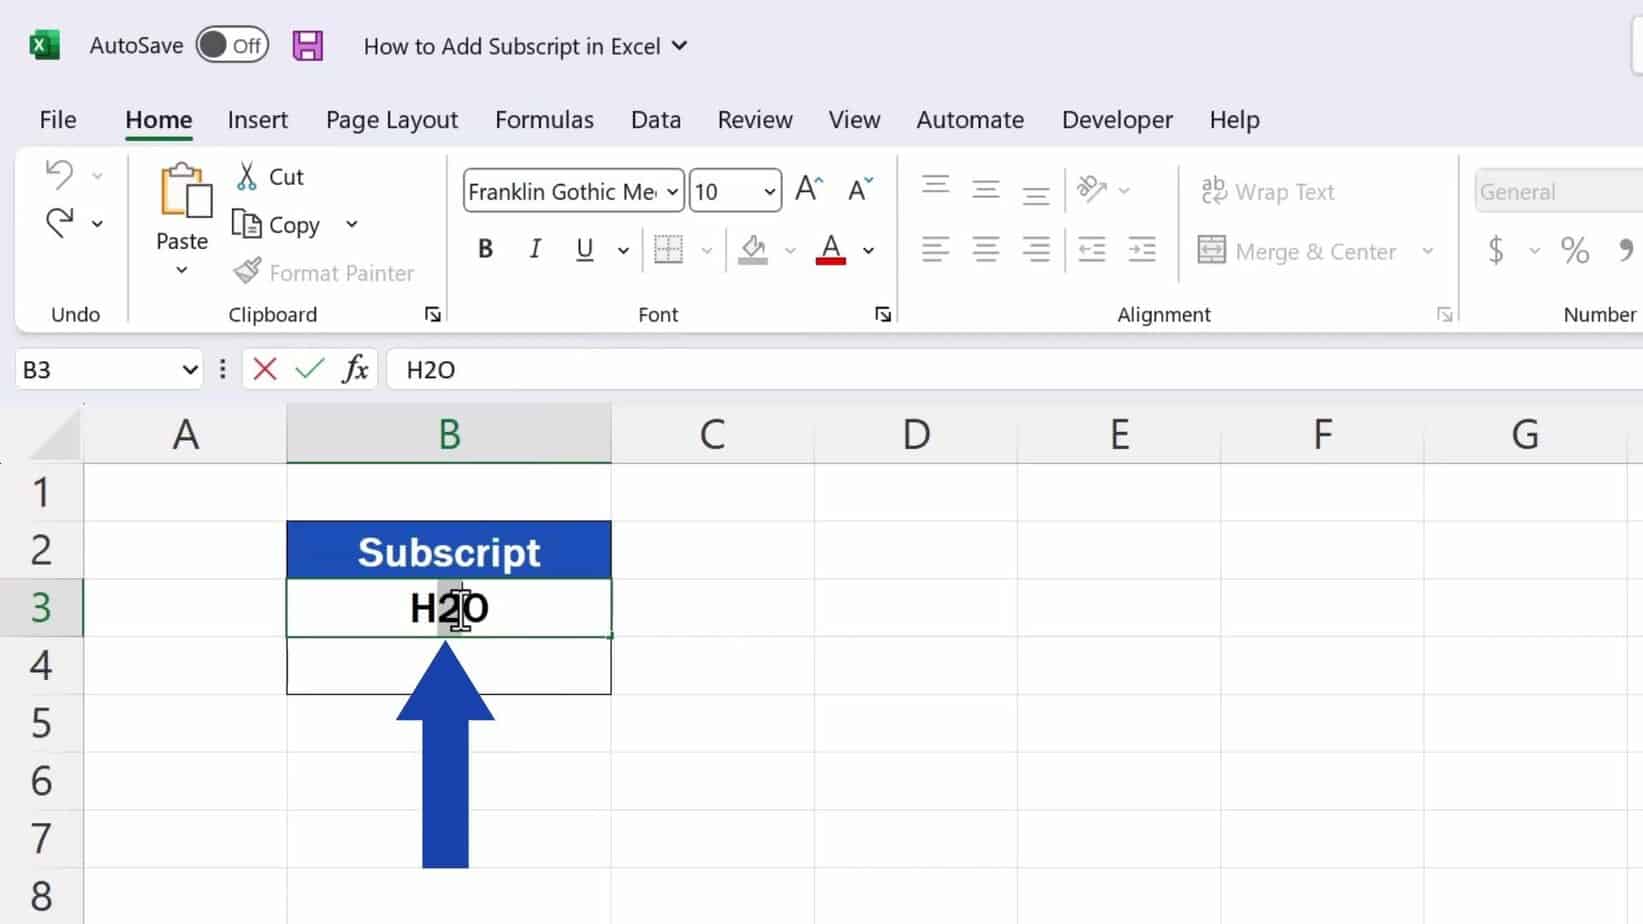1643x924 pixels.
Task: Open the font name dropdown
Action: (x=672, y=191)
